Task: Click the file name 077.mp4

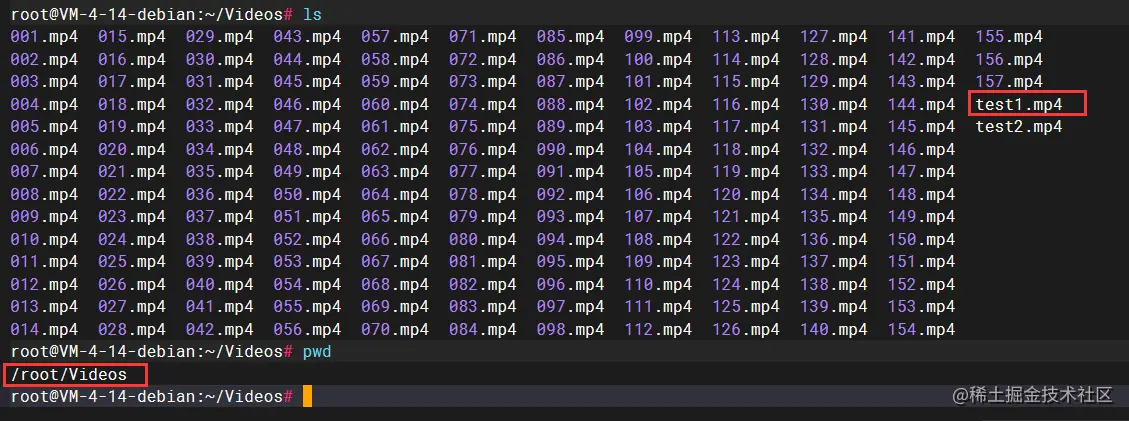Action: pos(483,173)
